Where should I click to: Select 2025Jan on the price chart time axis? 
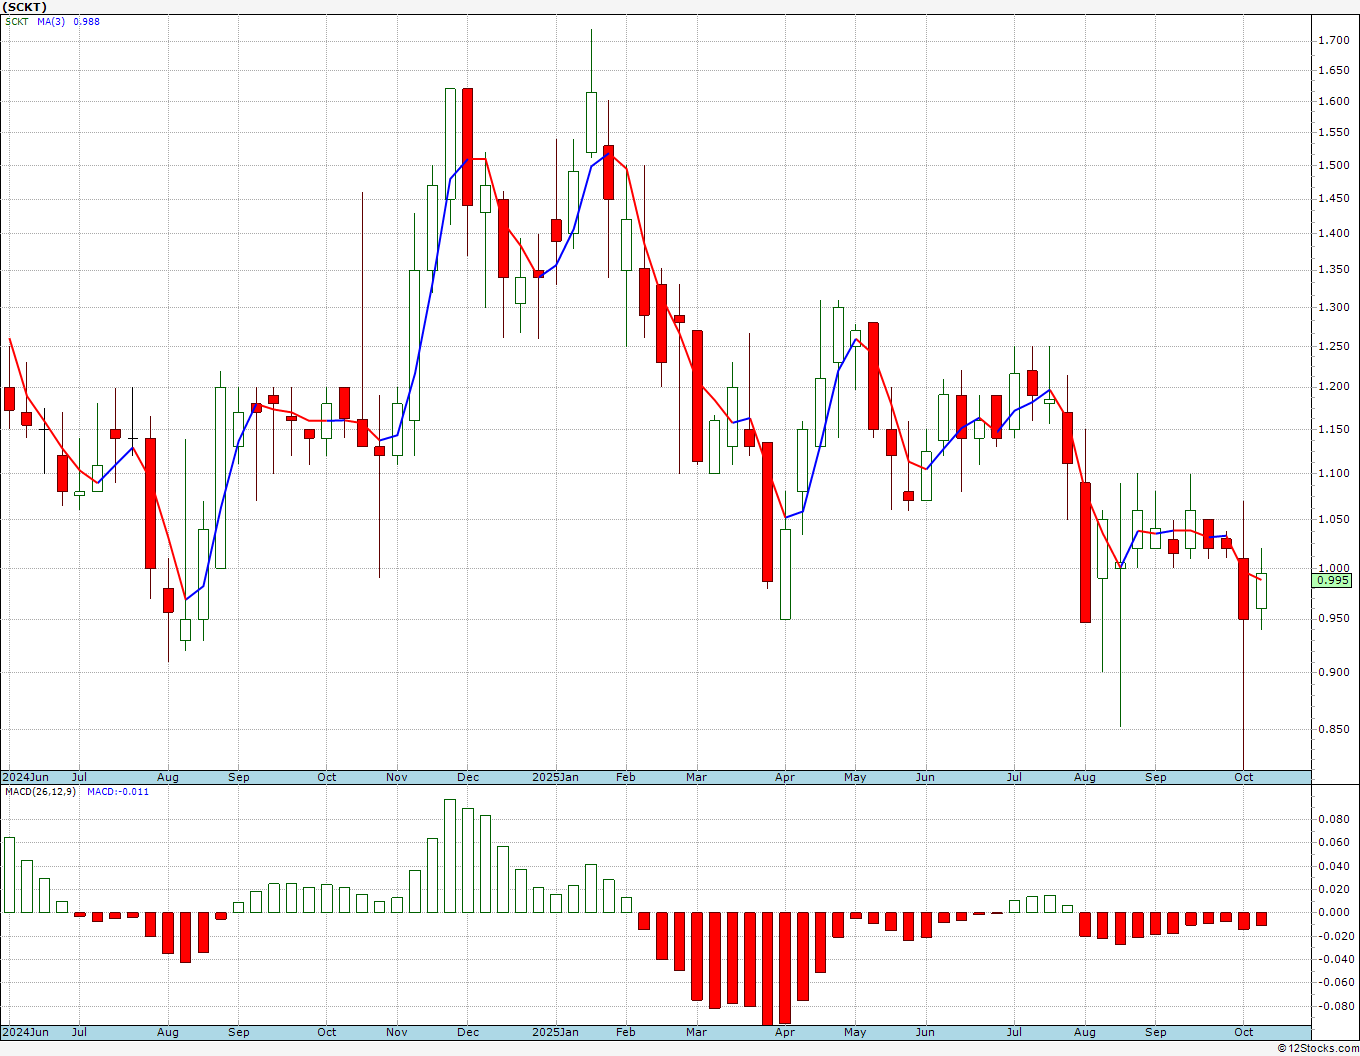(555, 777)
